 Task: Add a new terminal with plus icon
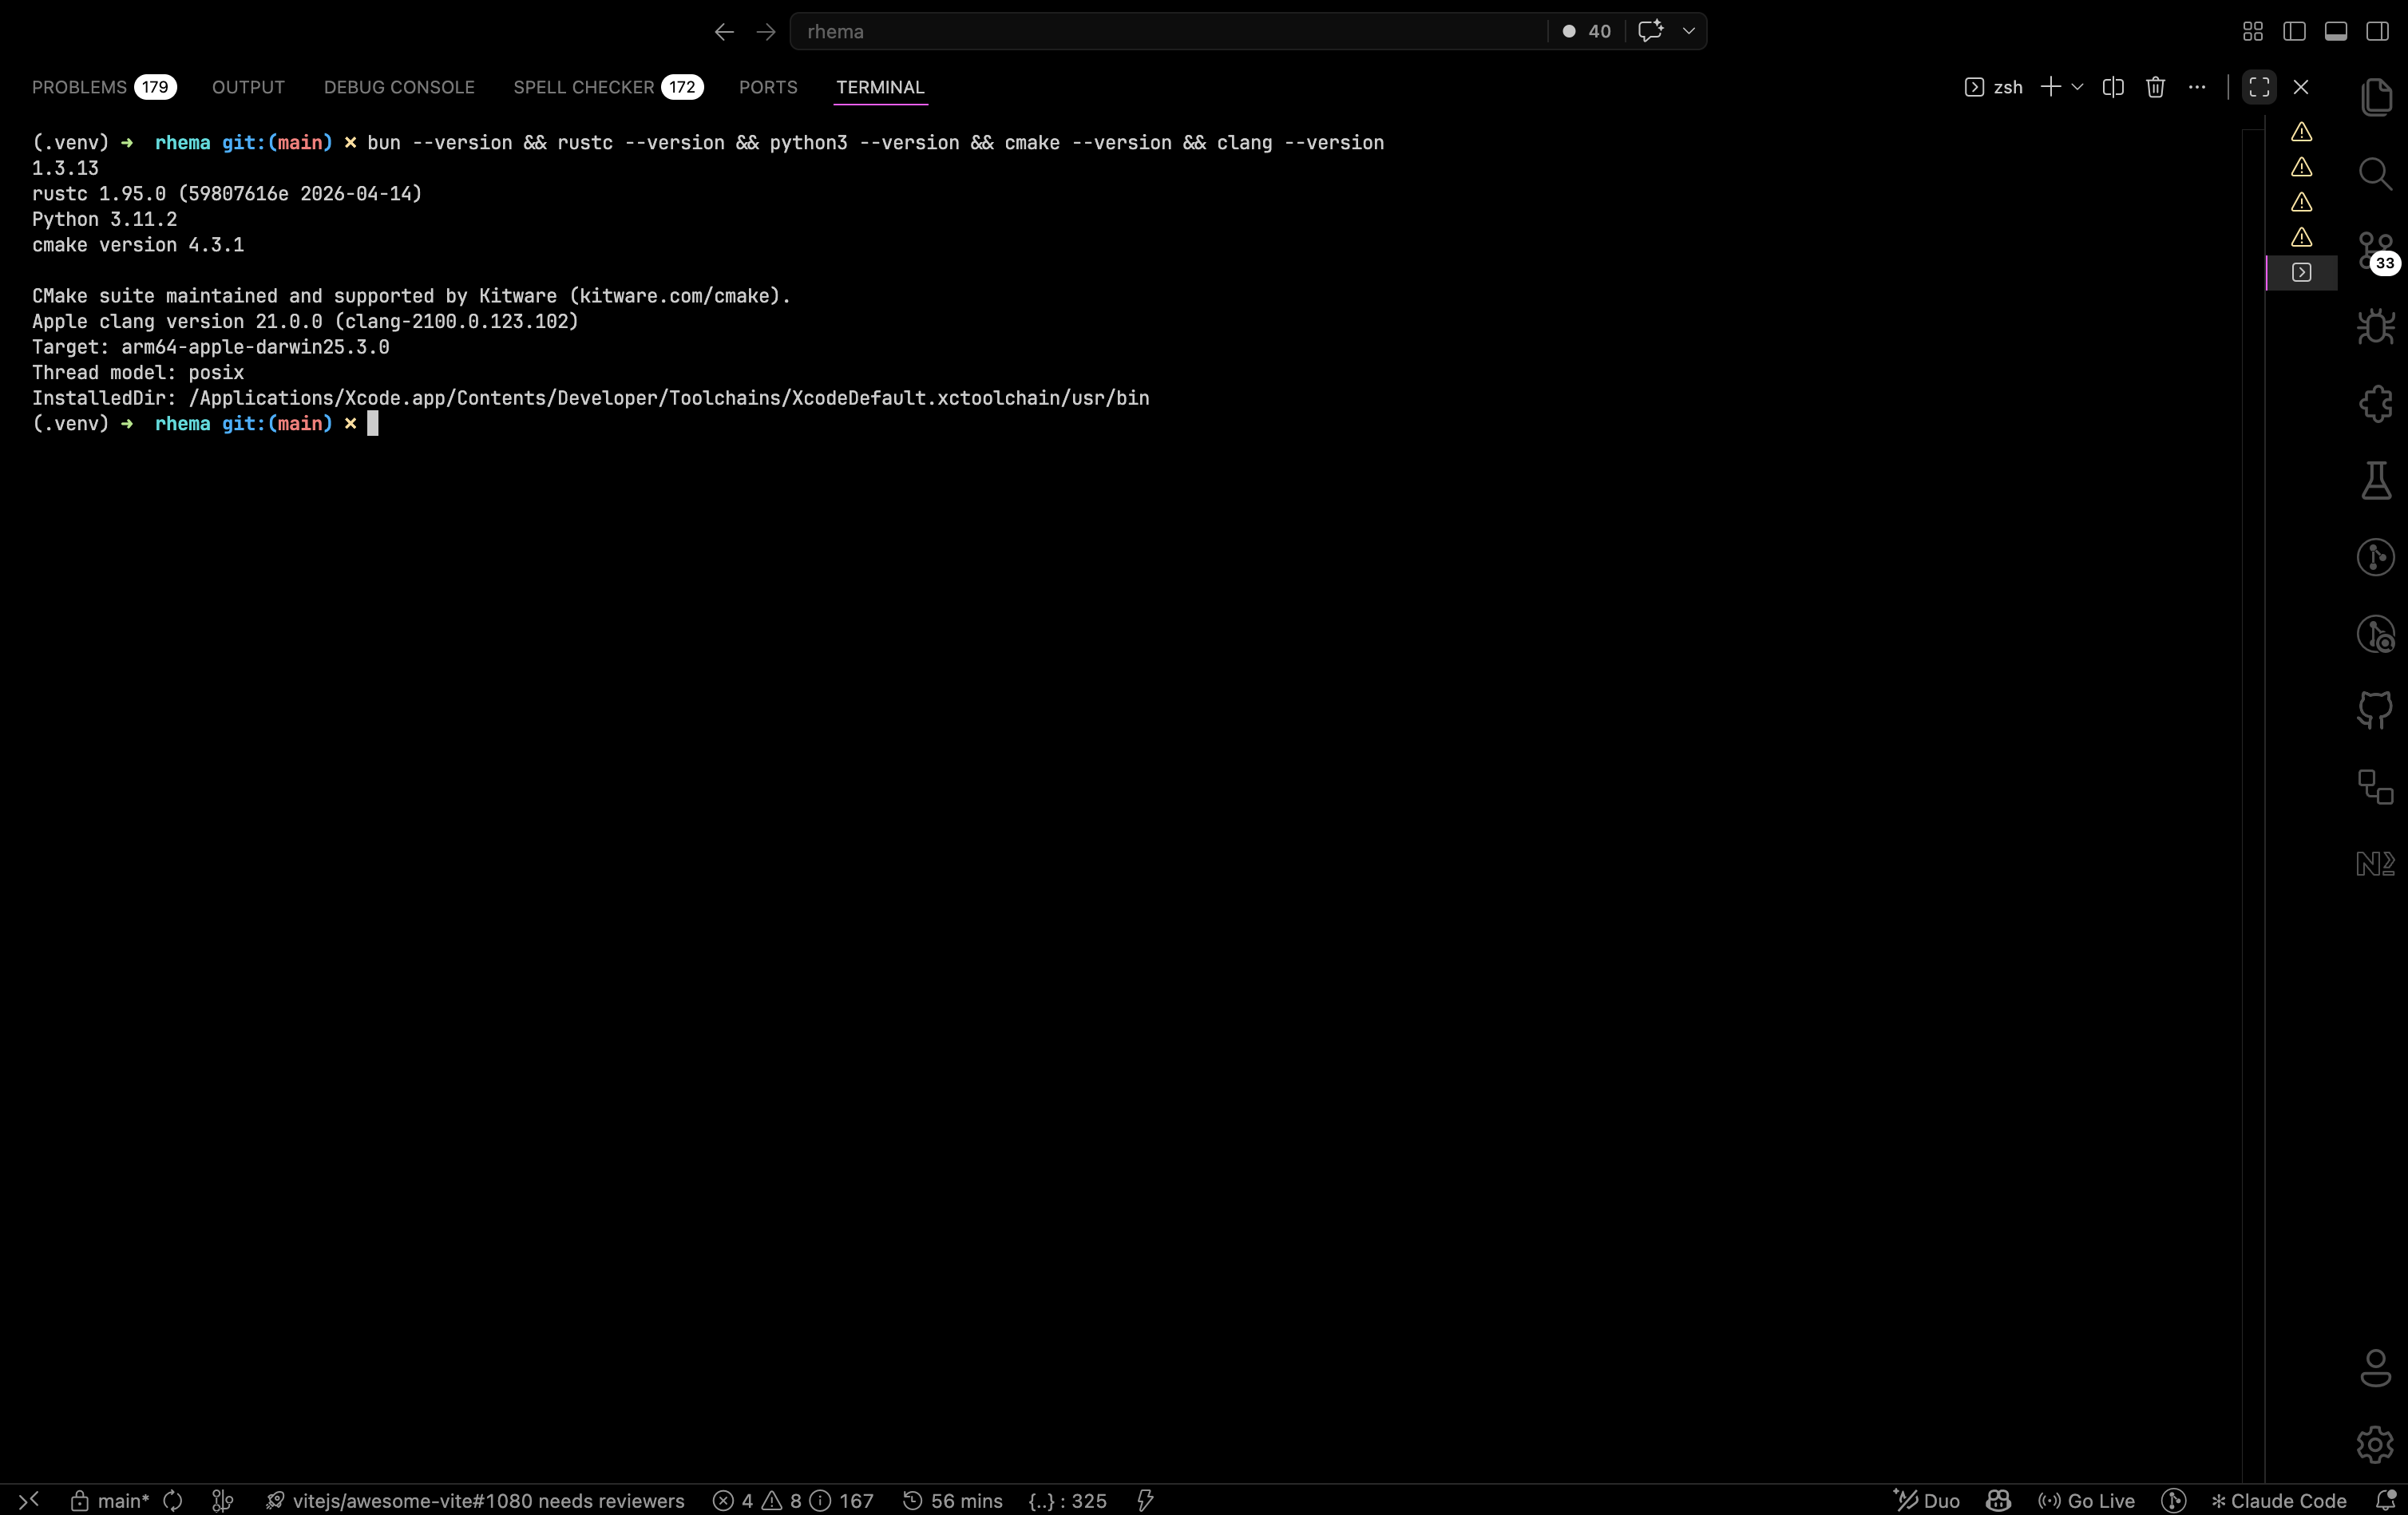click(2050, 87)
